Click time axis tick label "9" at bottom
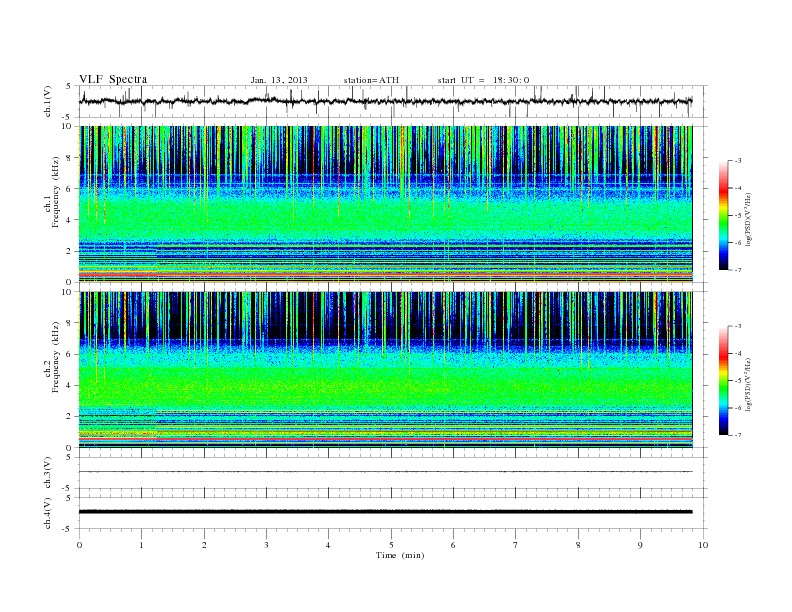This screenshot has width=792, height=612. 640,545
